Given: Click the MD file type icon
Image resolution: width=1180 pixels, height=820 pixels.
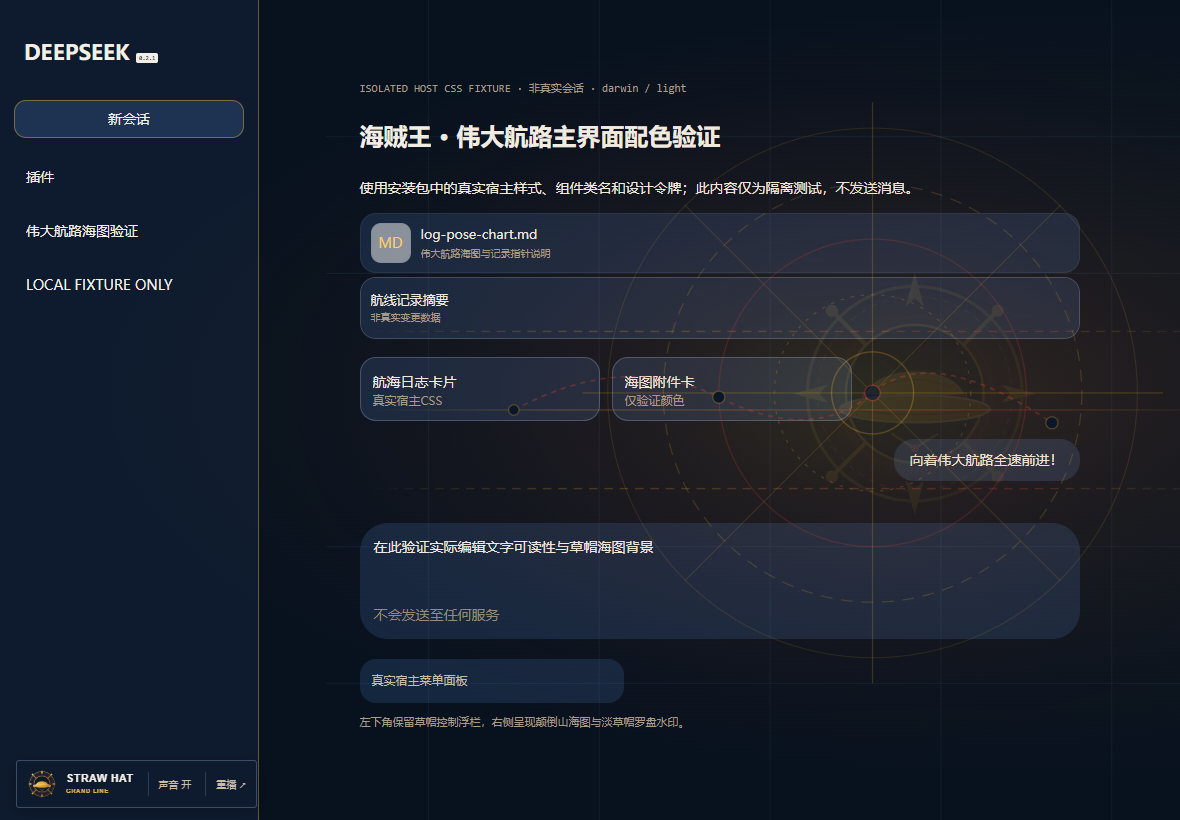Looking at the screenshot, I should pos(391,243).
